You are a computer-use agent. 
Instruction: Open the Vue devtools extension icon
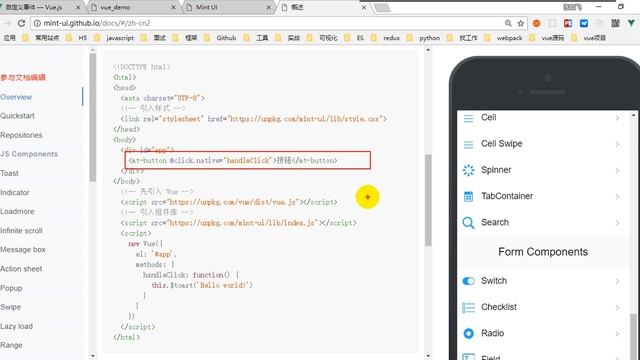(x=631, y=23)
